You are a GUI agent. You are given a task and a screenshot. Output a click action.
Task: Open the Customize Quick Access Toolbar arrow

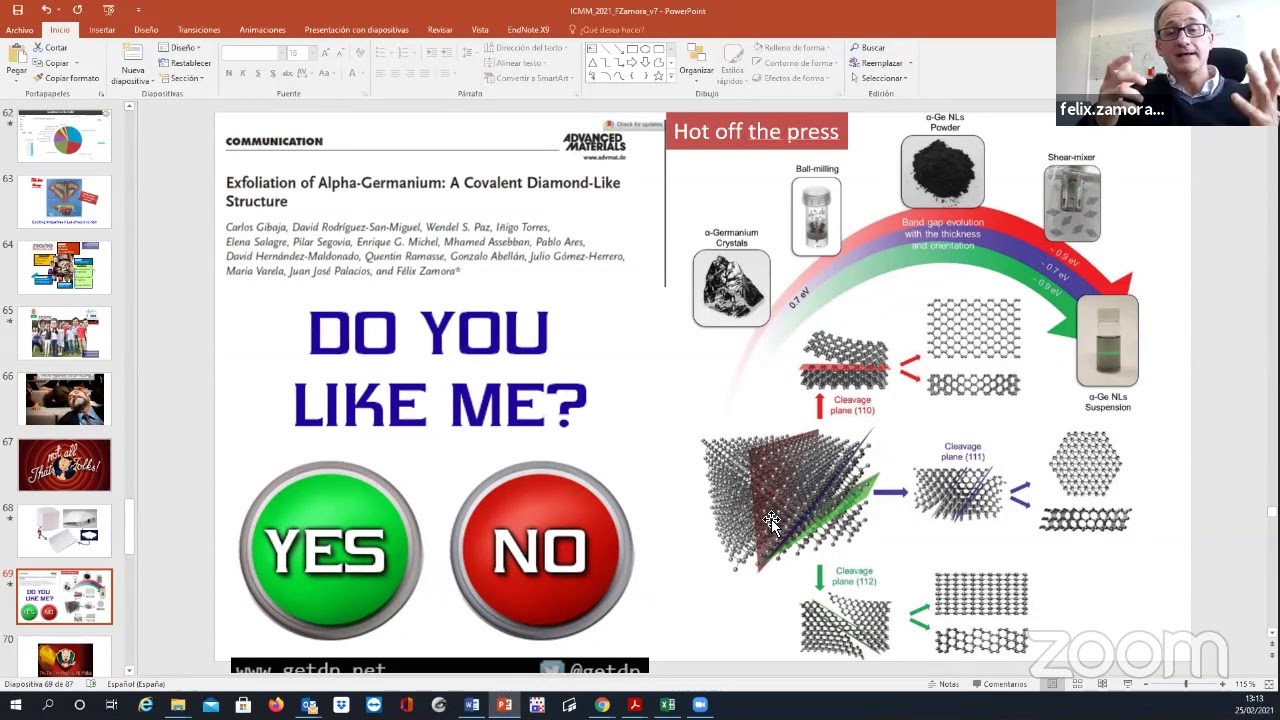click(x=138, y=10)
